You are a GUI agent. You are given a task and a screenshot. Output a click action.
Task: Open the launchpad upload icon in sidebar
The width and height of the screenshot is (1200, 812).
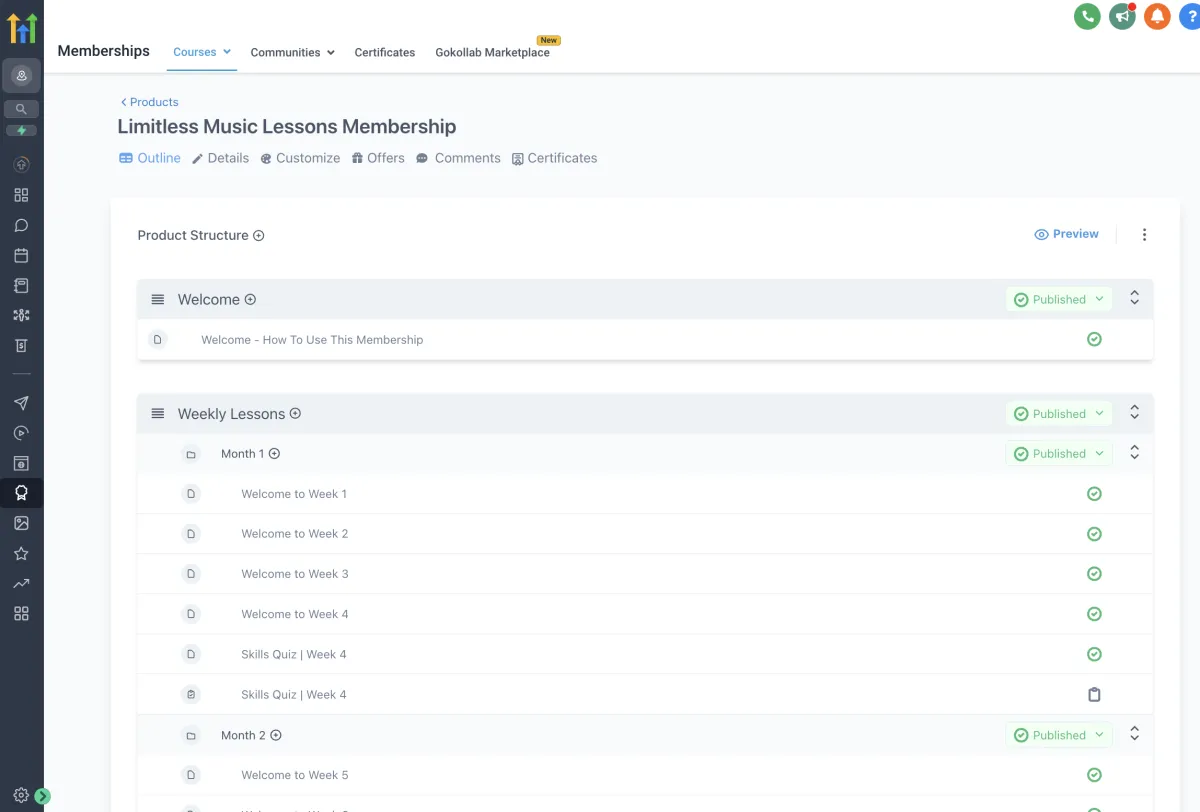22,165
